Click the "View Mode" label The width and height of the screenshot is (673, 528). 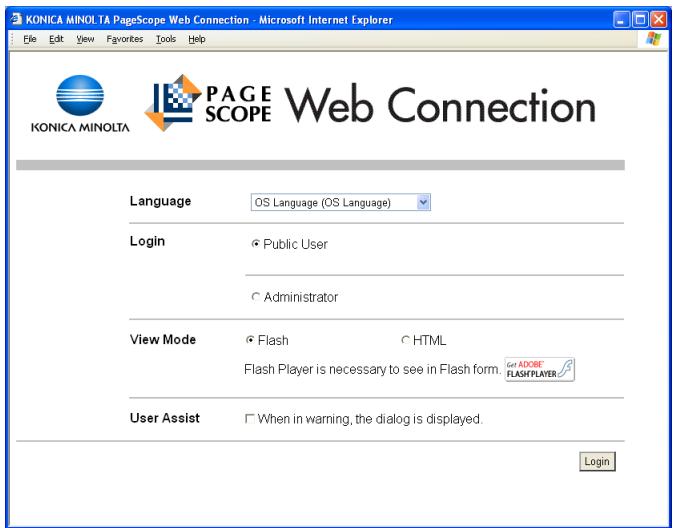tap(163, 340)
